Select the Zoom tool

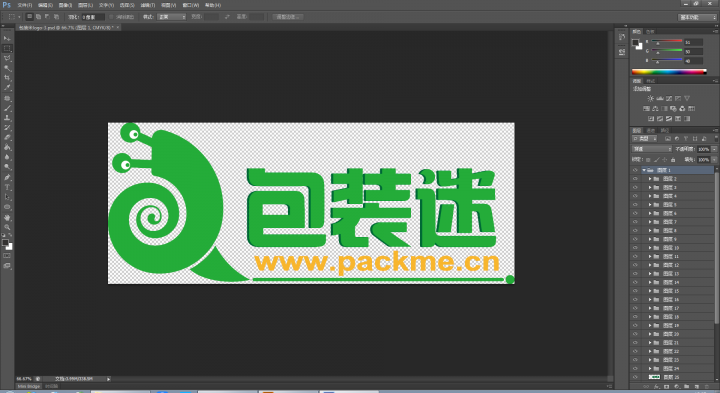(7, 227)
